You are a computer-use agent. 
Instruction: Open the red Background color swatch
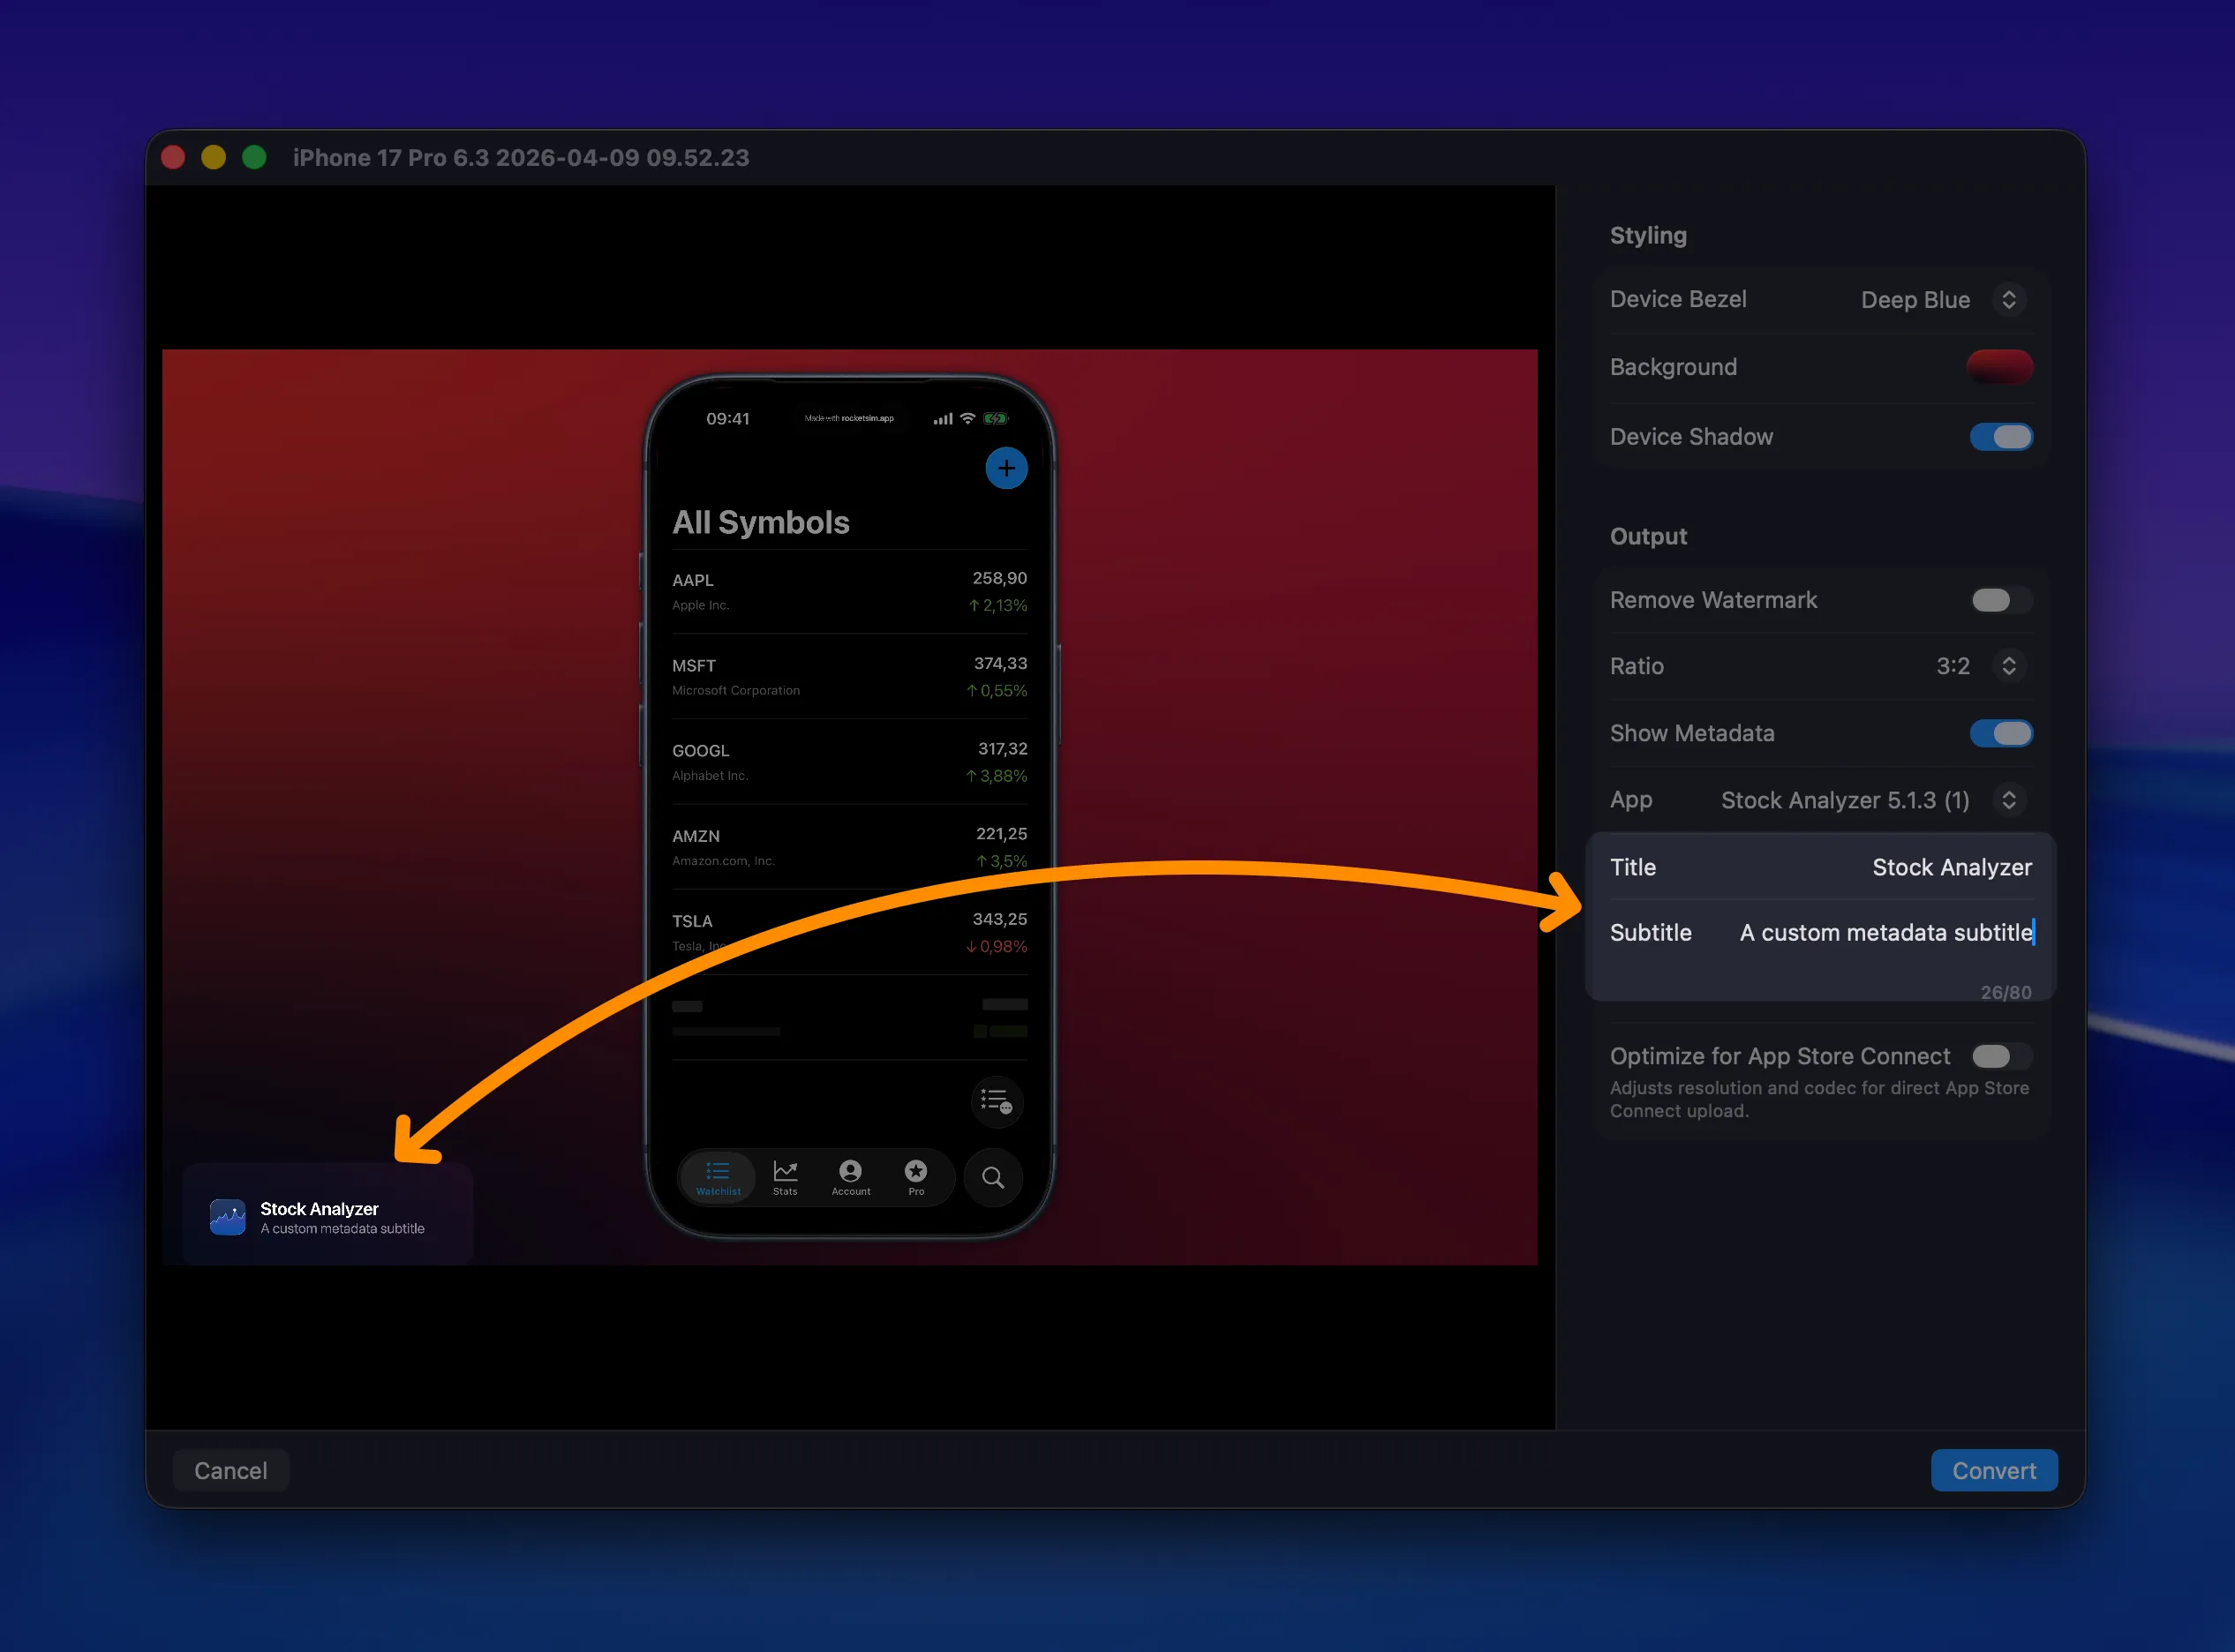point(1999,367)
